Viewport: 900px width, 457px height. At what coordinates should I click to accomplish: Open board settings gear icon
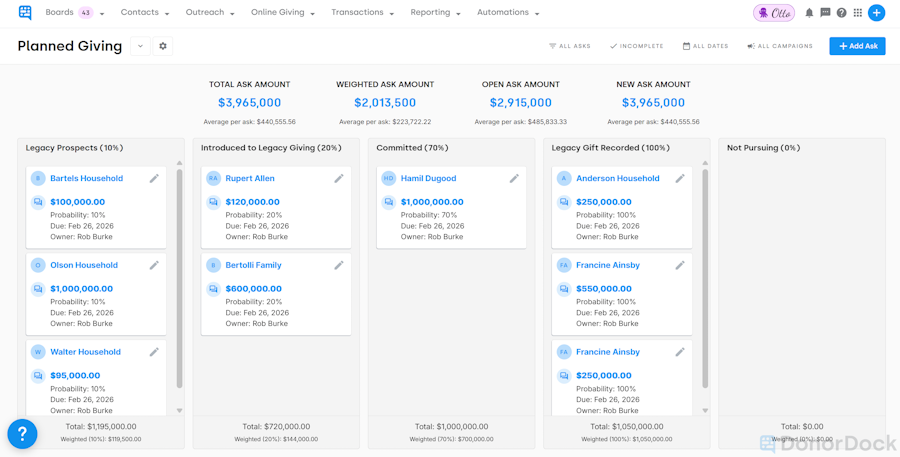point(162,46)
